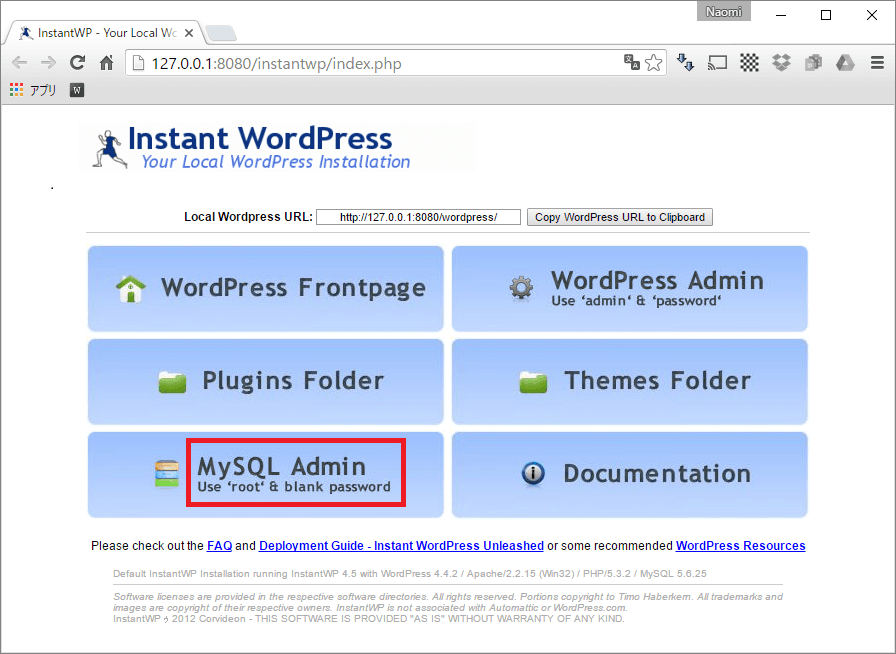This screenshot has width=896, height=654.
Task: Click the Instant WordPress running man logo
Action: click(x=107, y=147)
